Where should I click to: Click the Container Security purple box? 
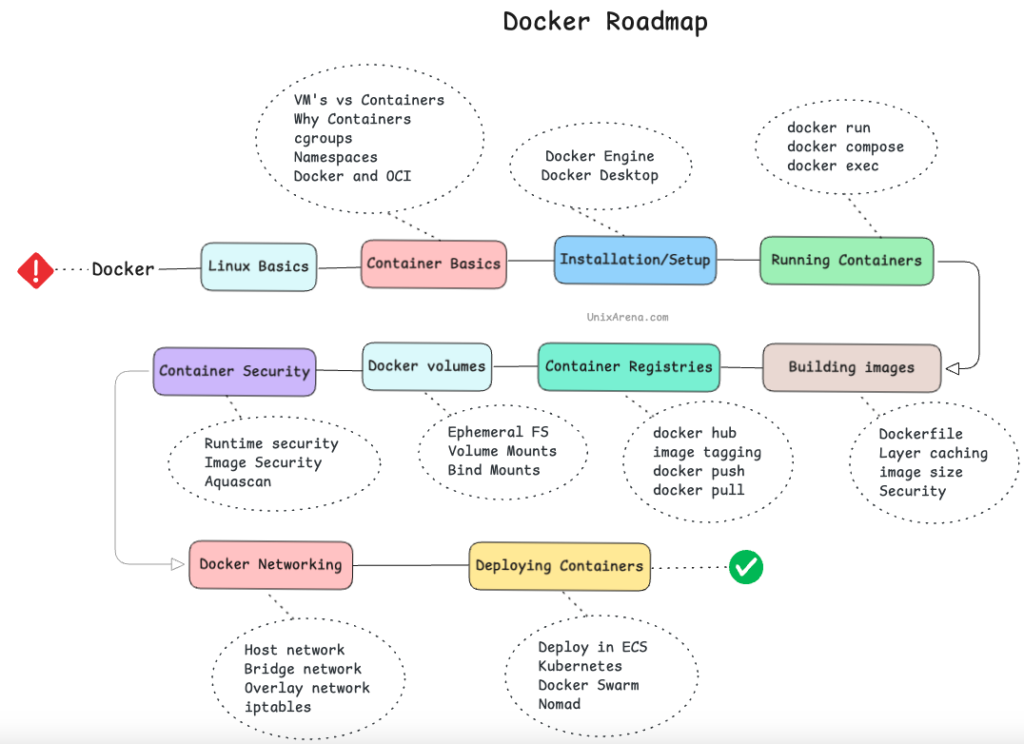pos(234,372)
